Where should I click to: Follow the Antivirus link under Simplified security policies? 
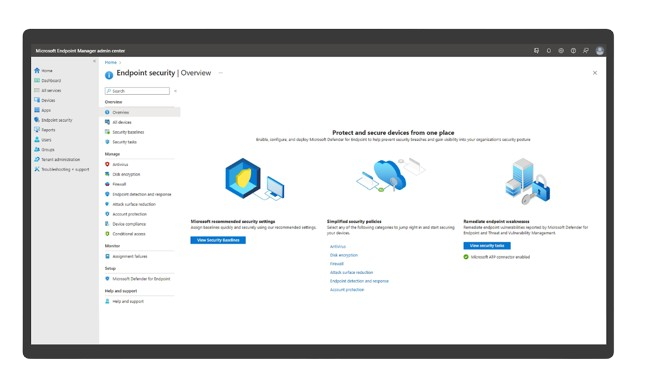[338, 247]
